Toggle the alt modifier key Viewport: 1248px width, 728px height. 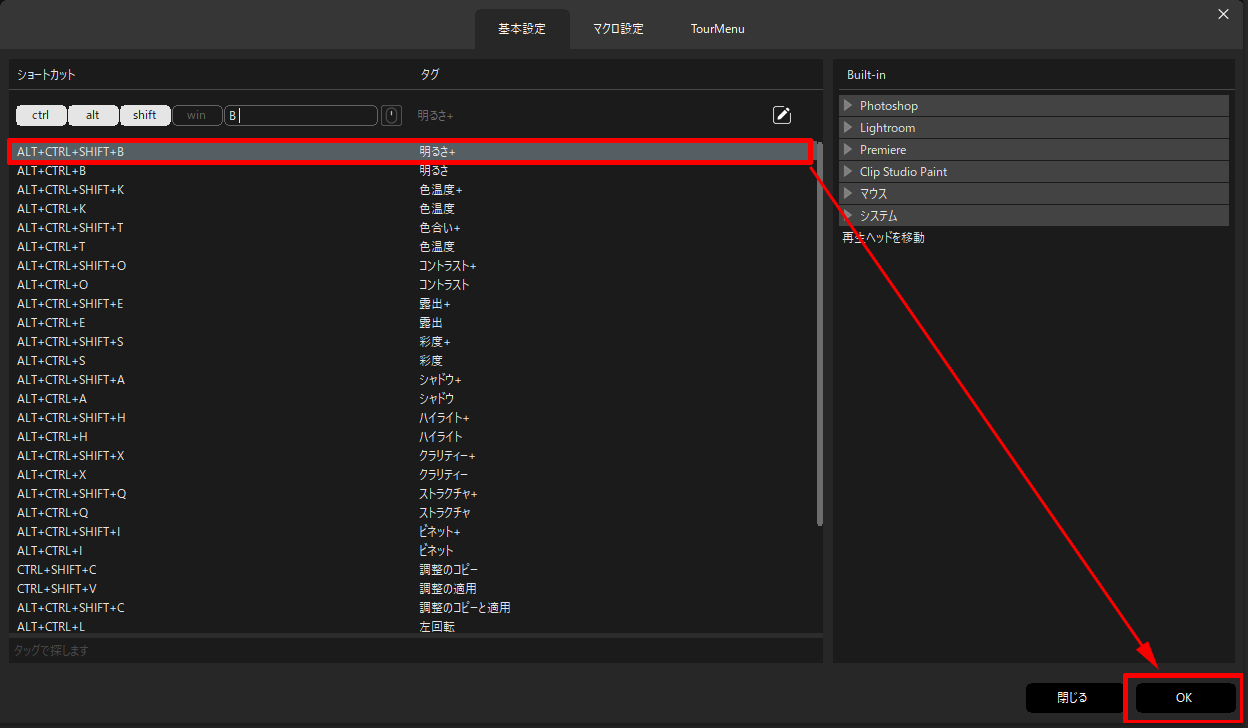(93, 115)
